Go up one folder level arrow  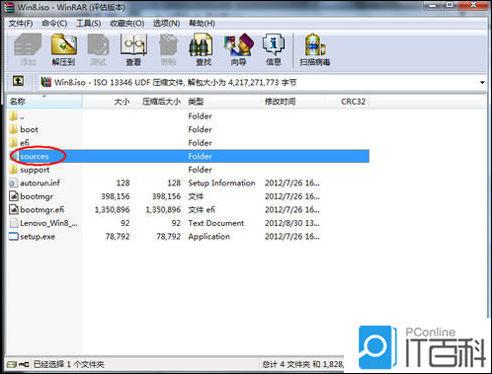click(18, 81)
